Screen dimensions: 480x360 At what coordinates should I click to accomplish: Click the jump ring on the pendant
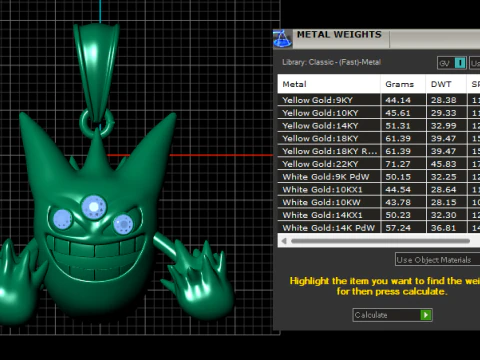tap(97, 123)
